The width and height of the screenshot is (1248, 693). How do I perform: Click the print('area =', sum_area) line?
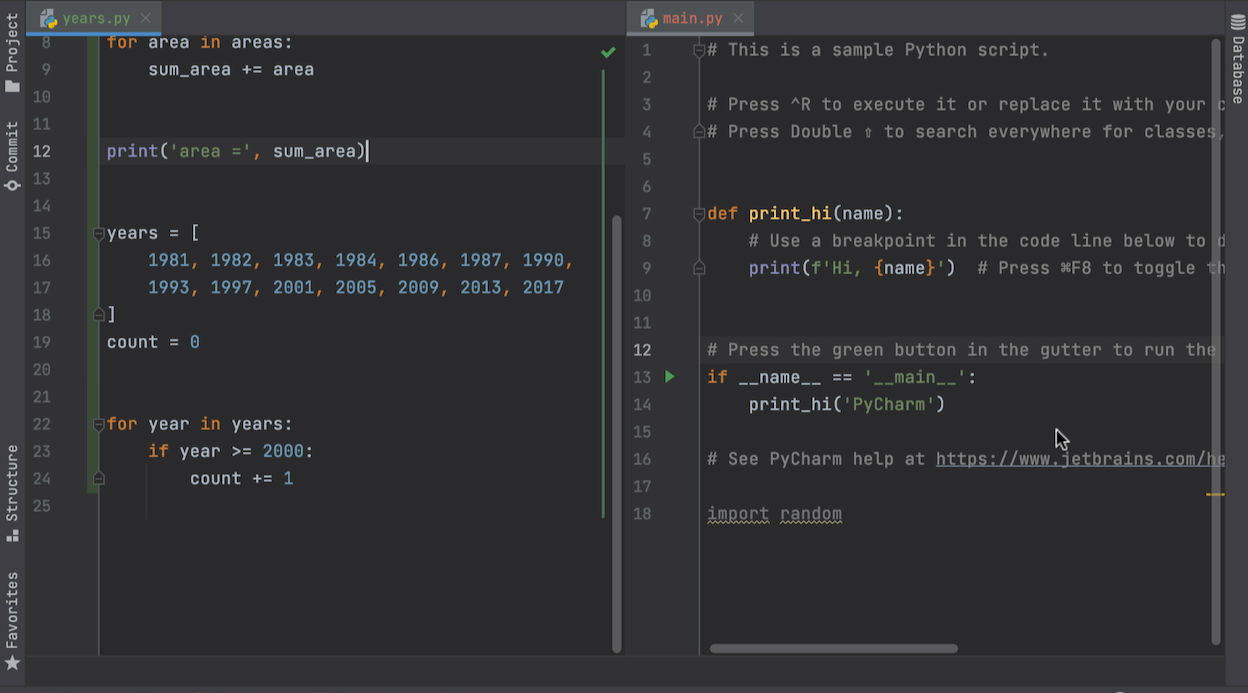[237, 151]
